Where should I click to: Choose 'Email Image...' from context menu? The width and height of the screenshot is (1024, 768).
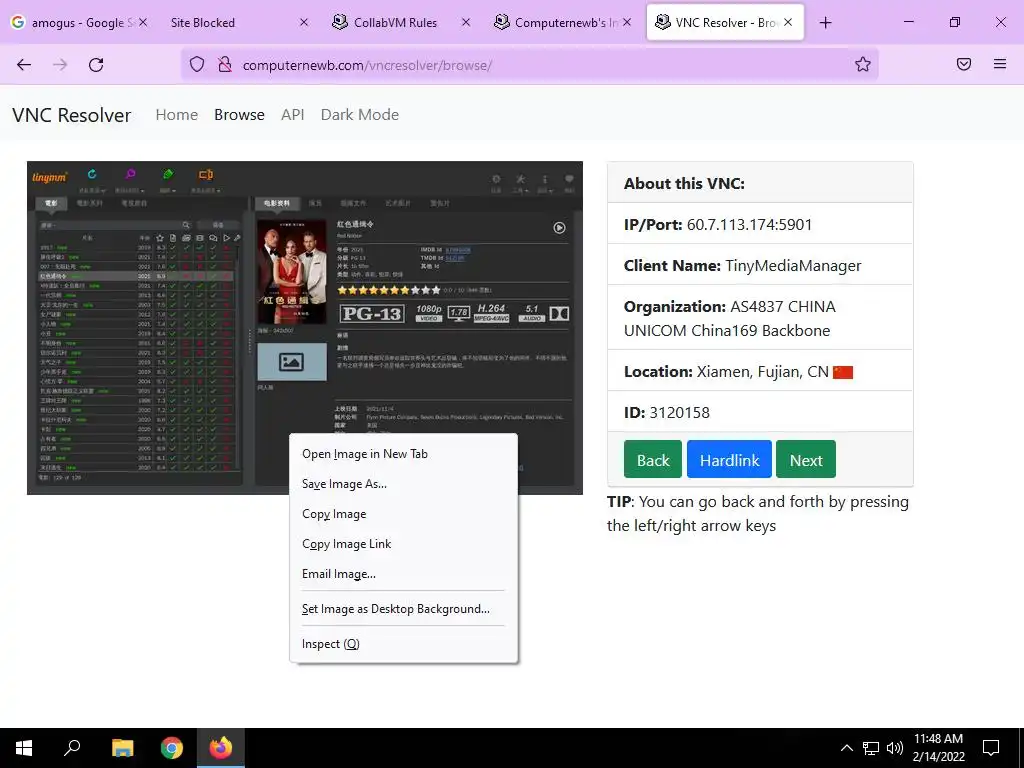[x=404, y=574]
